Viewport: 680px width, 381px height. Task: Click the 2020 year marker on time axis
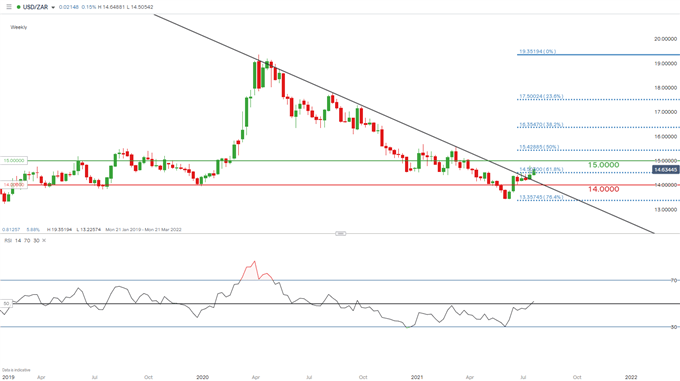pos(203,377)
